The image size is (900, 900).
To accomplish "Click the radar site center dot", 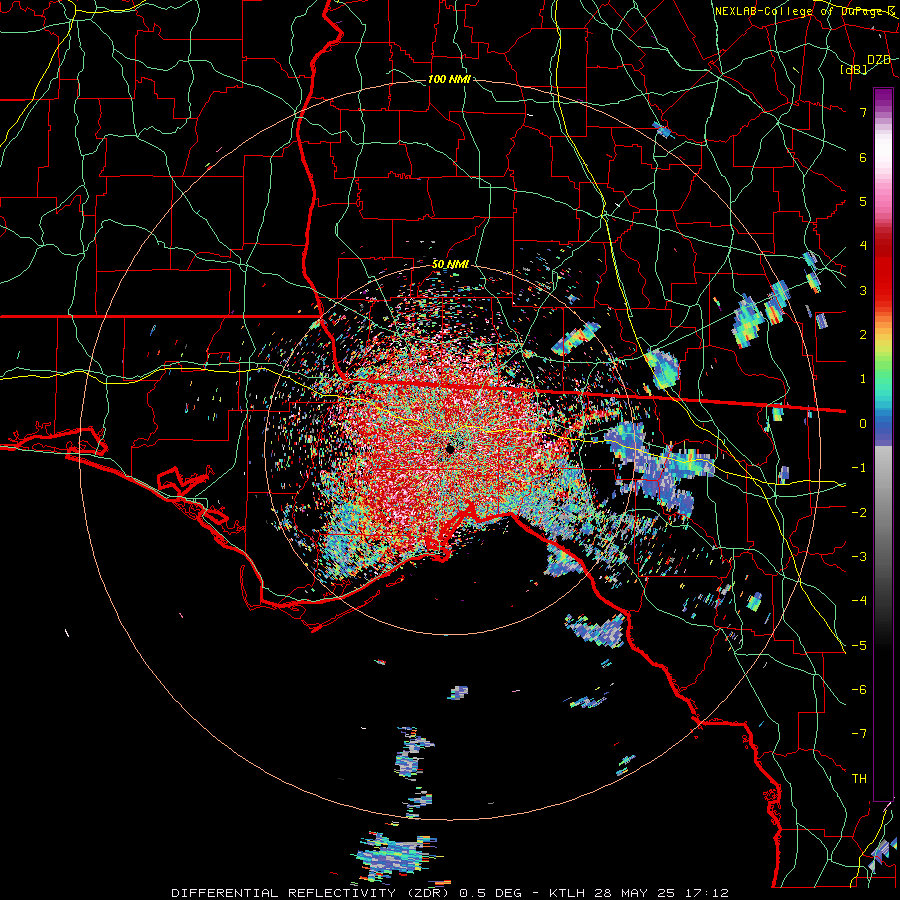I will [450, 449].
